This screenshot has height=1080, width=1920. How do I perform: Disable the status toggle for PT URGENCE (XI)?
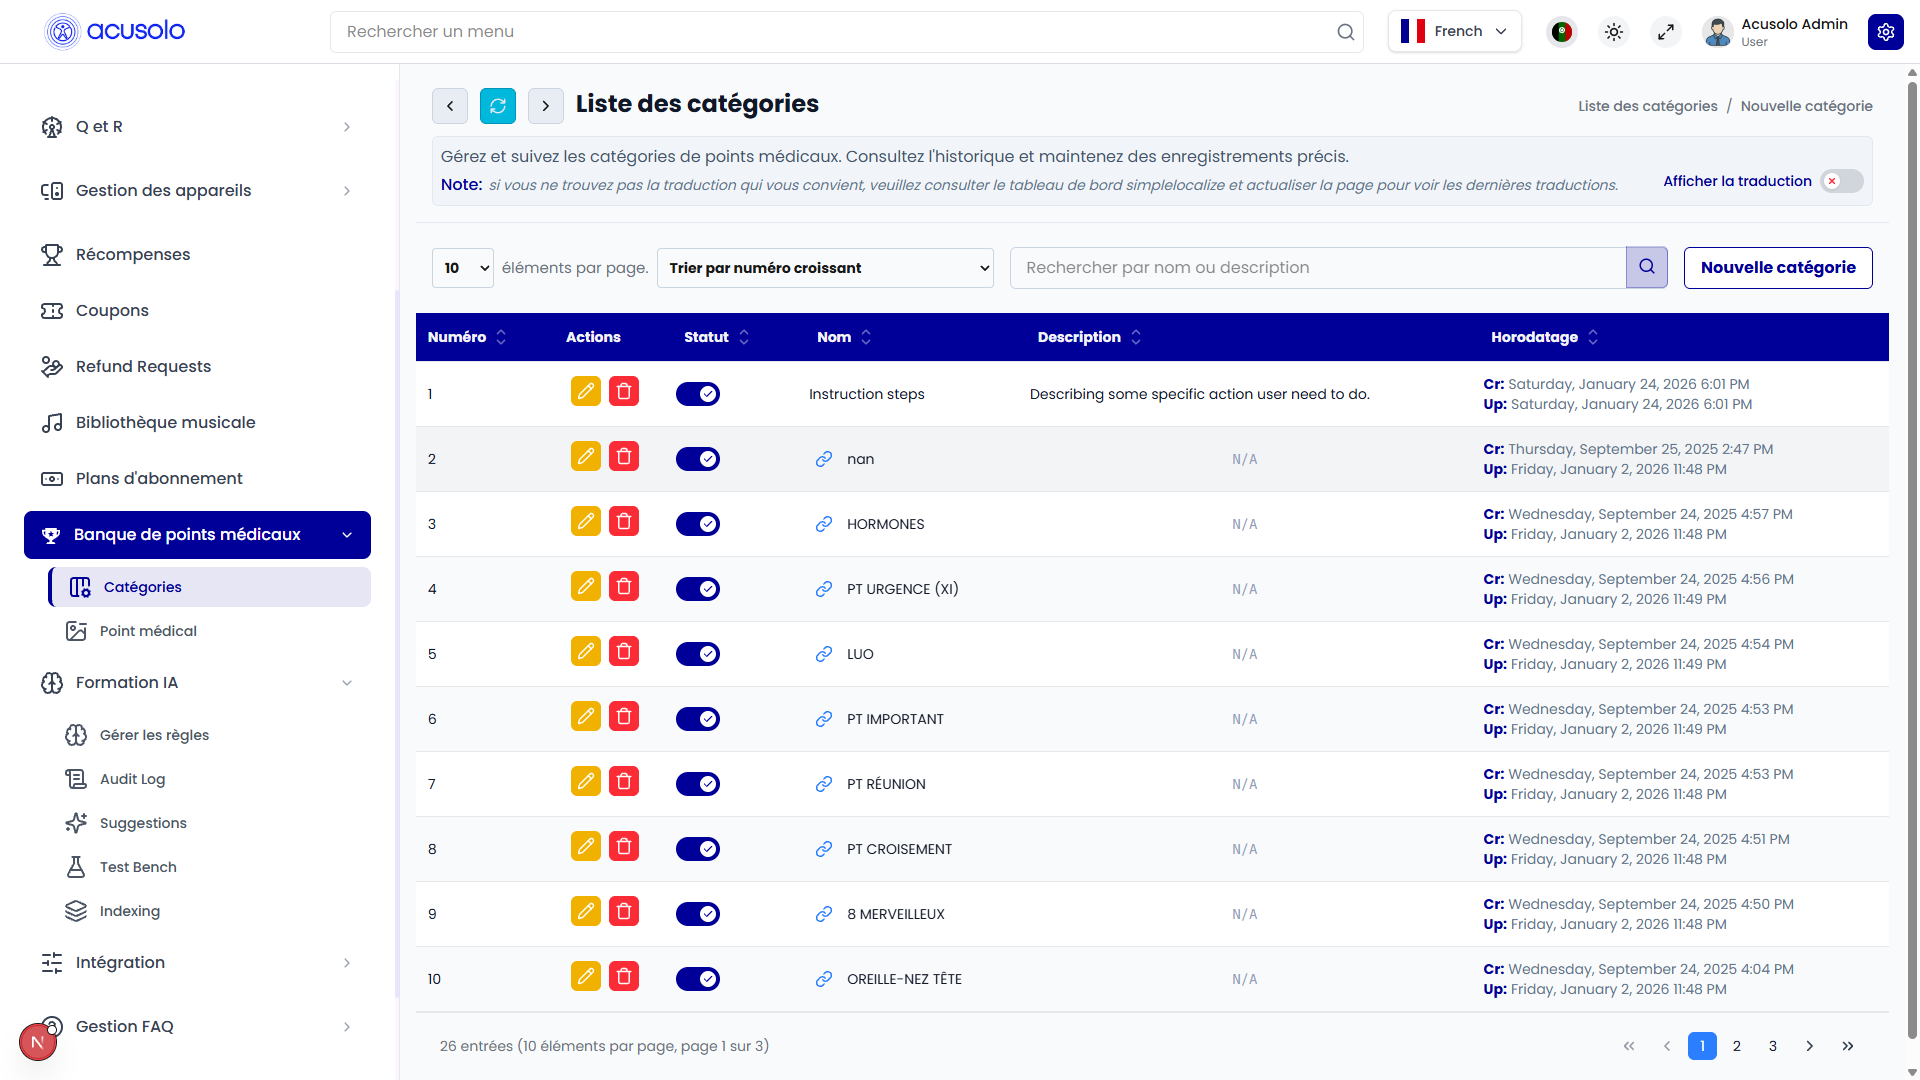(698, 588)
